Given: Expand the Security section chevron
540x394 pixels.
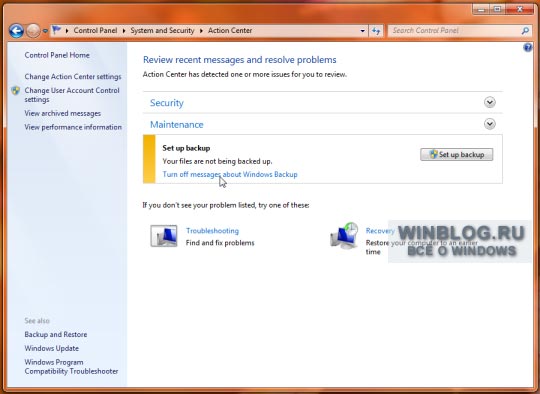Looking at the screenshot, I should (x=489, y=102).
